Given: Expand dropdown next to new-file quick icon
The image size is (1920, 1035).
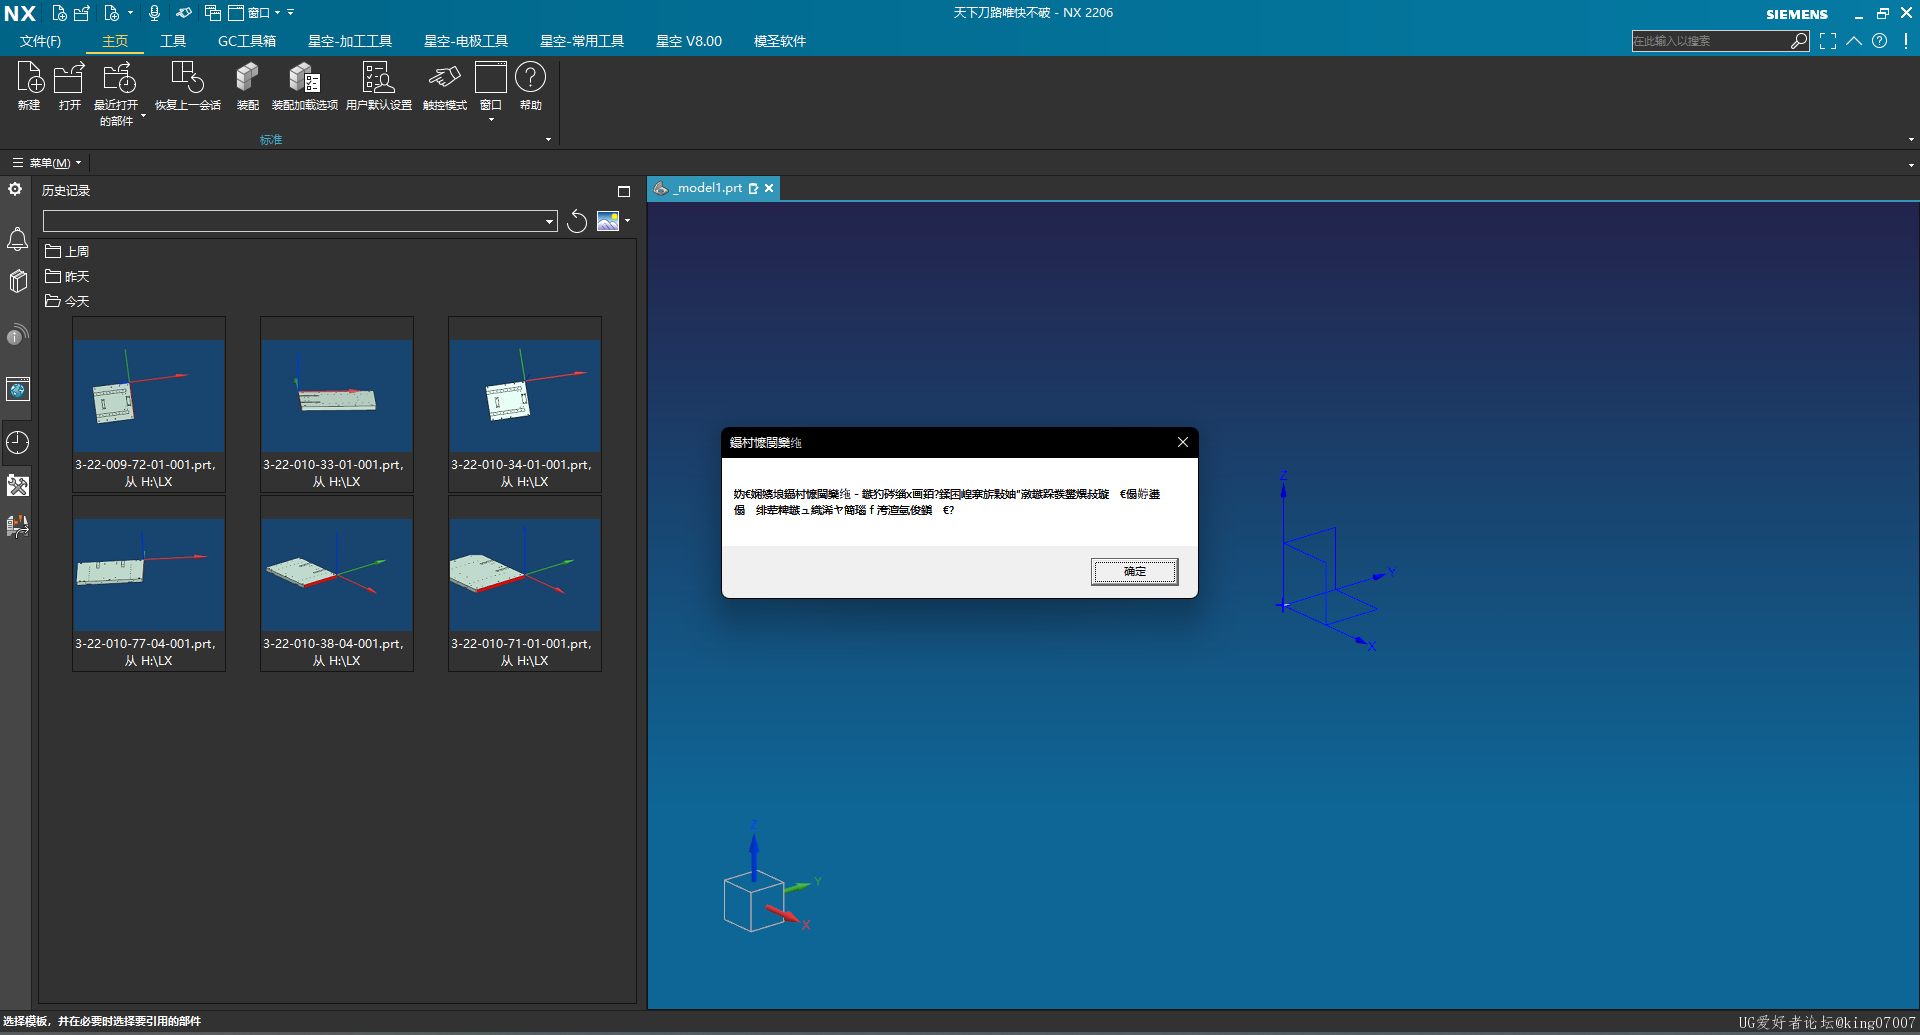Looking at the screenshot, I should [x=130, y=13].
